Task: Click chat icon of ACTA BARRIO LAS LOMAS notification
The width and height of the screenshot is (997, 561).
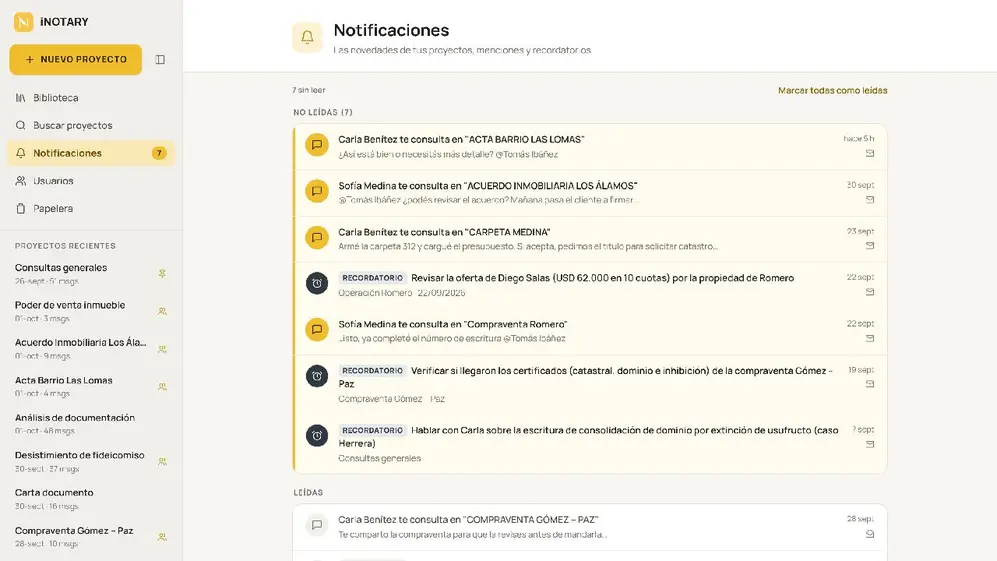Action: tap(317, 144)
